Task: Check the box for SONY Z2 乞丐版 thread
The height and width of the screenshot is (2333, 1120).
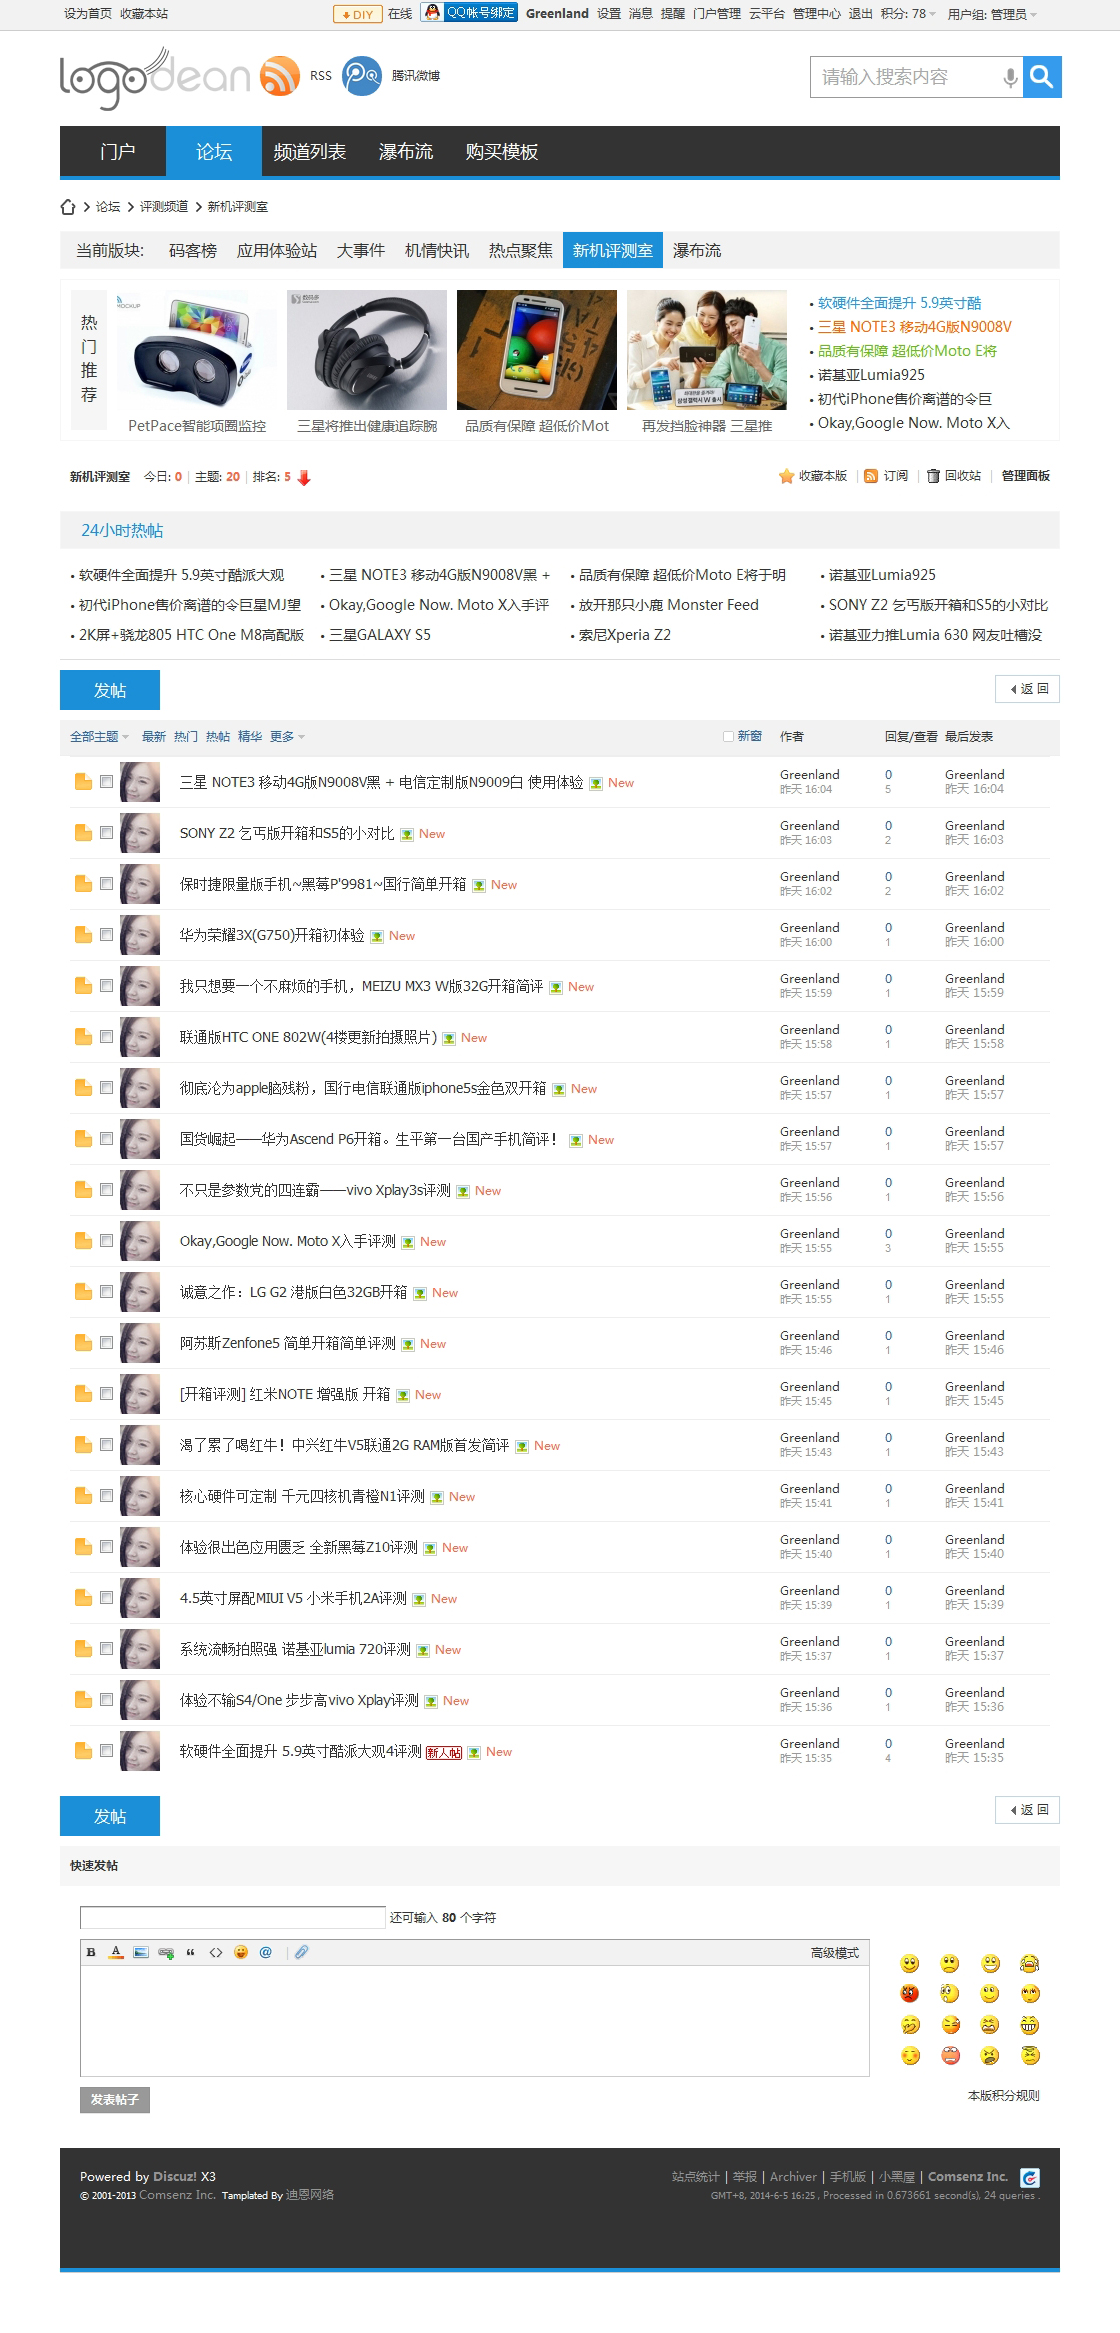Action: 106,832
